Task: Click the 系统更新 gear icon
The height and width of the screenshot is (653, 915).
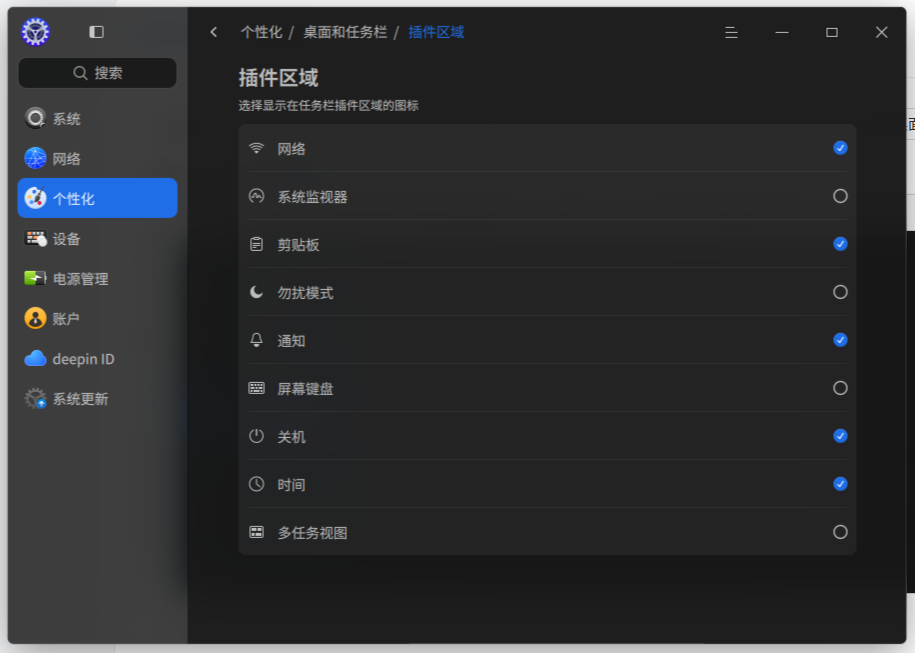Action: (x=35, y=399)
